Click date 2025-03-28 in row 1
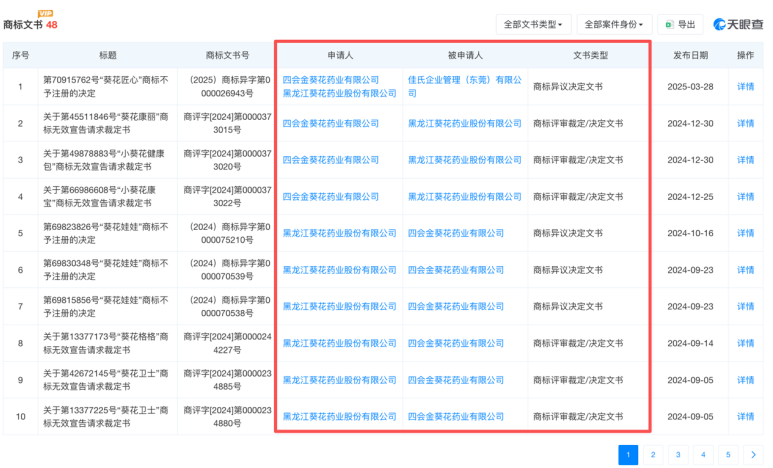This screenshot has width=773, height=468. 690,86
